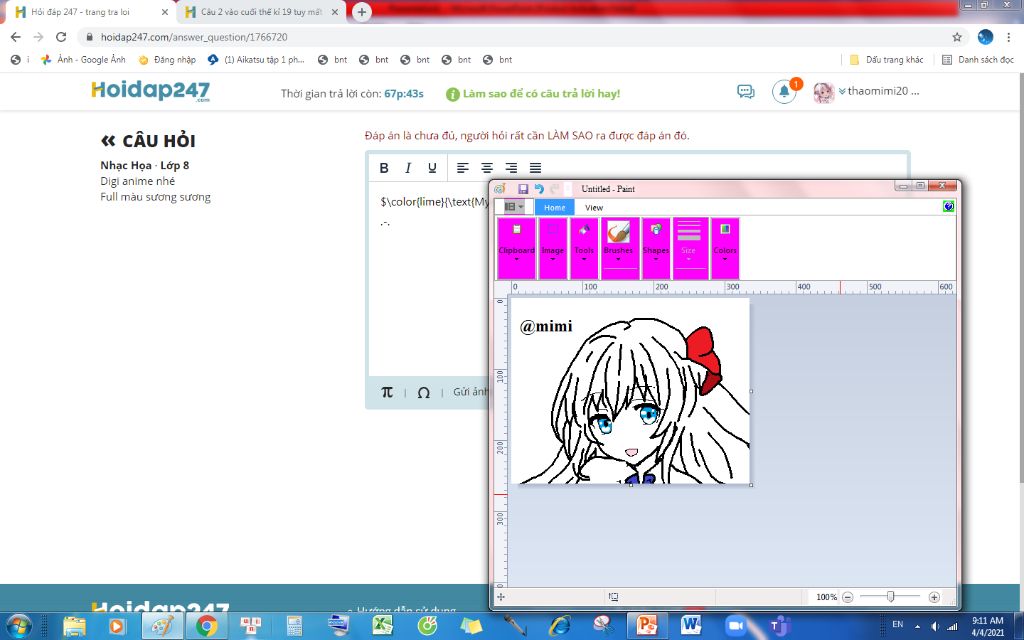Click the zoom out minus button in Paint
1024x640 pixels.
847,597
